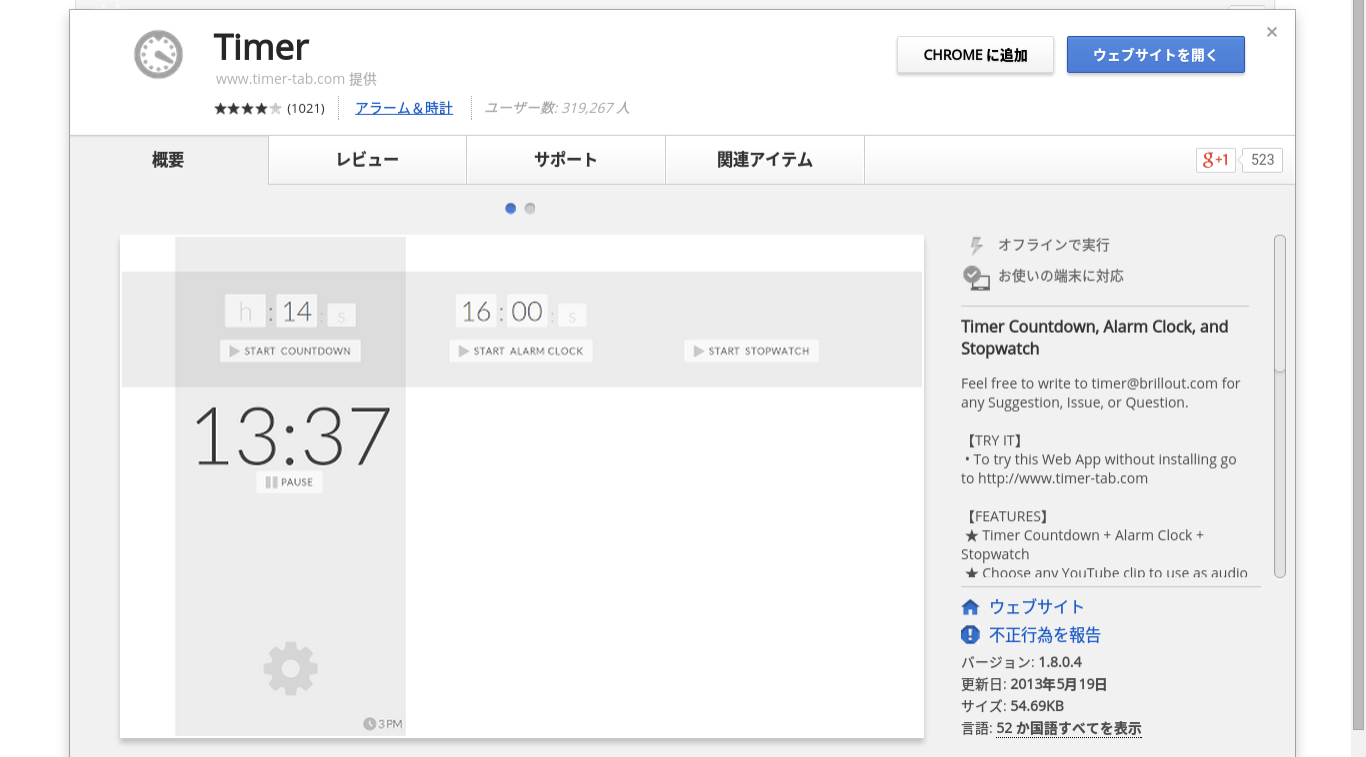Click the ウェブサイトを開く button

click(x=1156, y=55)
